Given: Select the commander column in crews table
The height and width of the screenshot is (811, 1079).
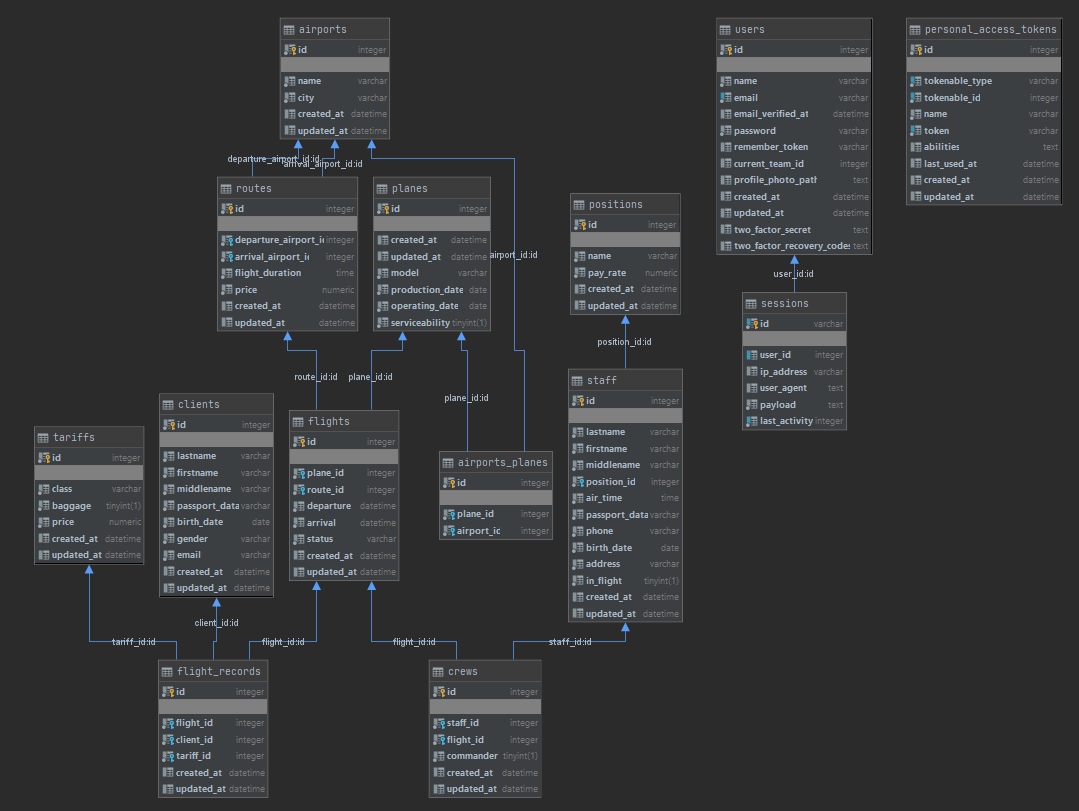Looking at the screenshot, I should [x=472, y=756].
